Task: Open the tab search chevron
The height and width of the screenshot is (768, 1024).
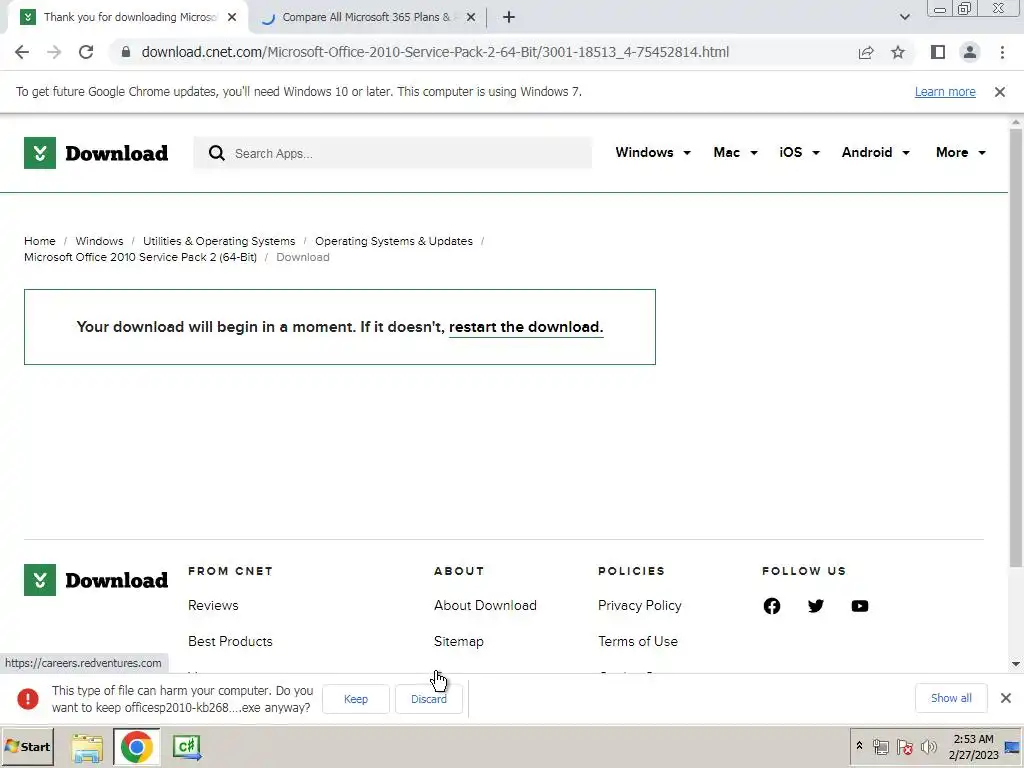Action: click(904, 18)
